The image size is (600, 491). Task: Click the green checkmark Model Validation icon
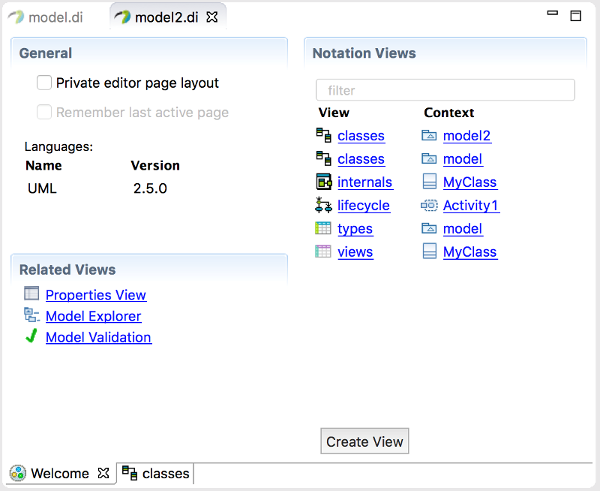point(31,336)
